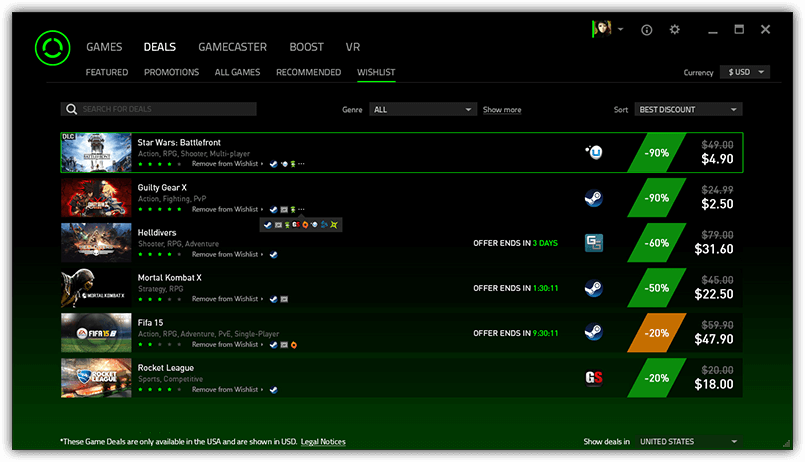Open the Rocket League thumbnail
Viewport: 805px width, 462px height.
97,378
